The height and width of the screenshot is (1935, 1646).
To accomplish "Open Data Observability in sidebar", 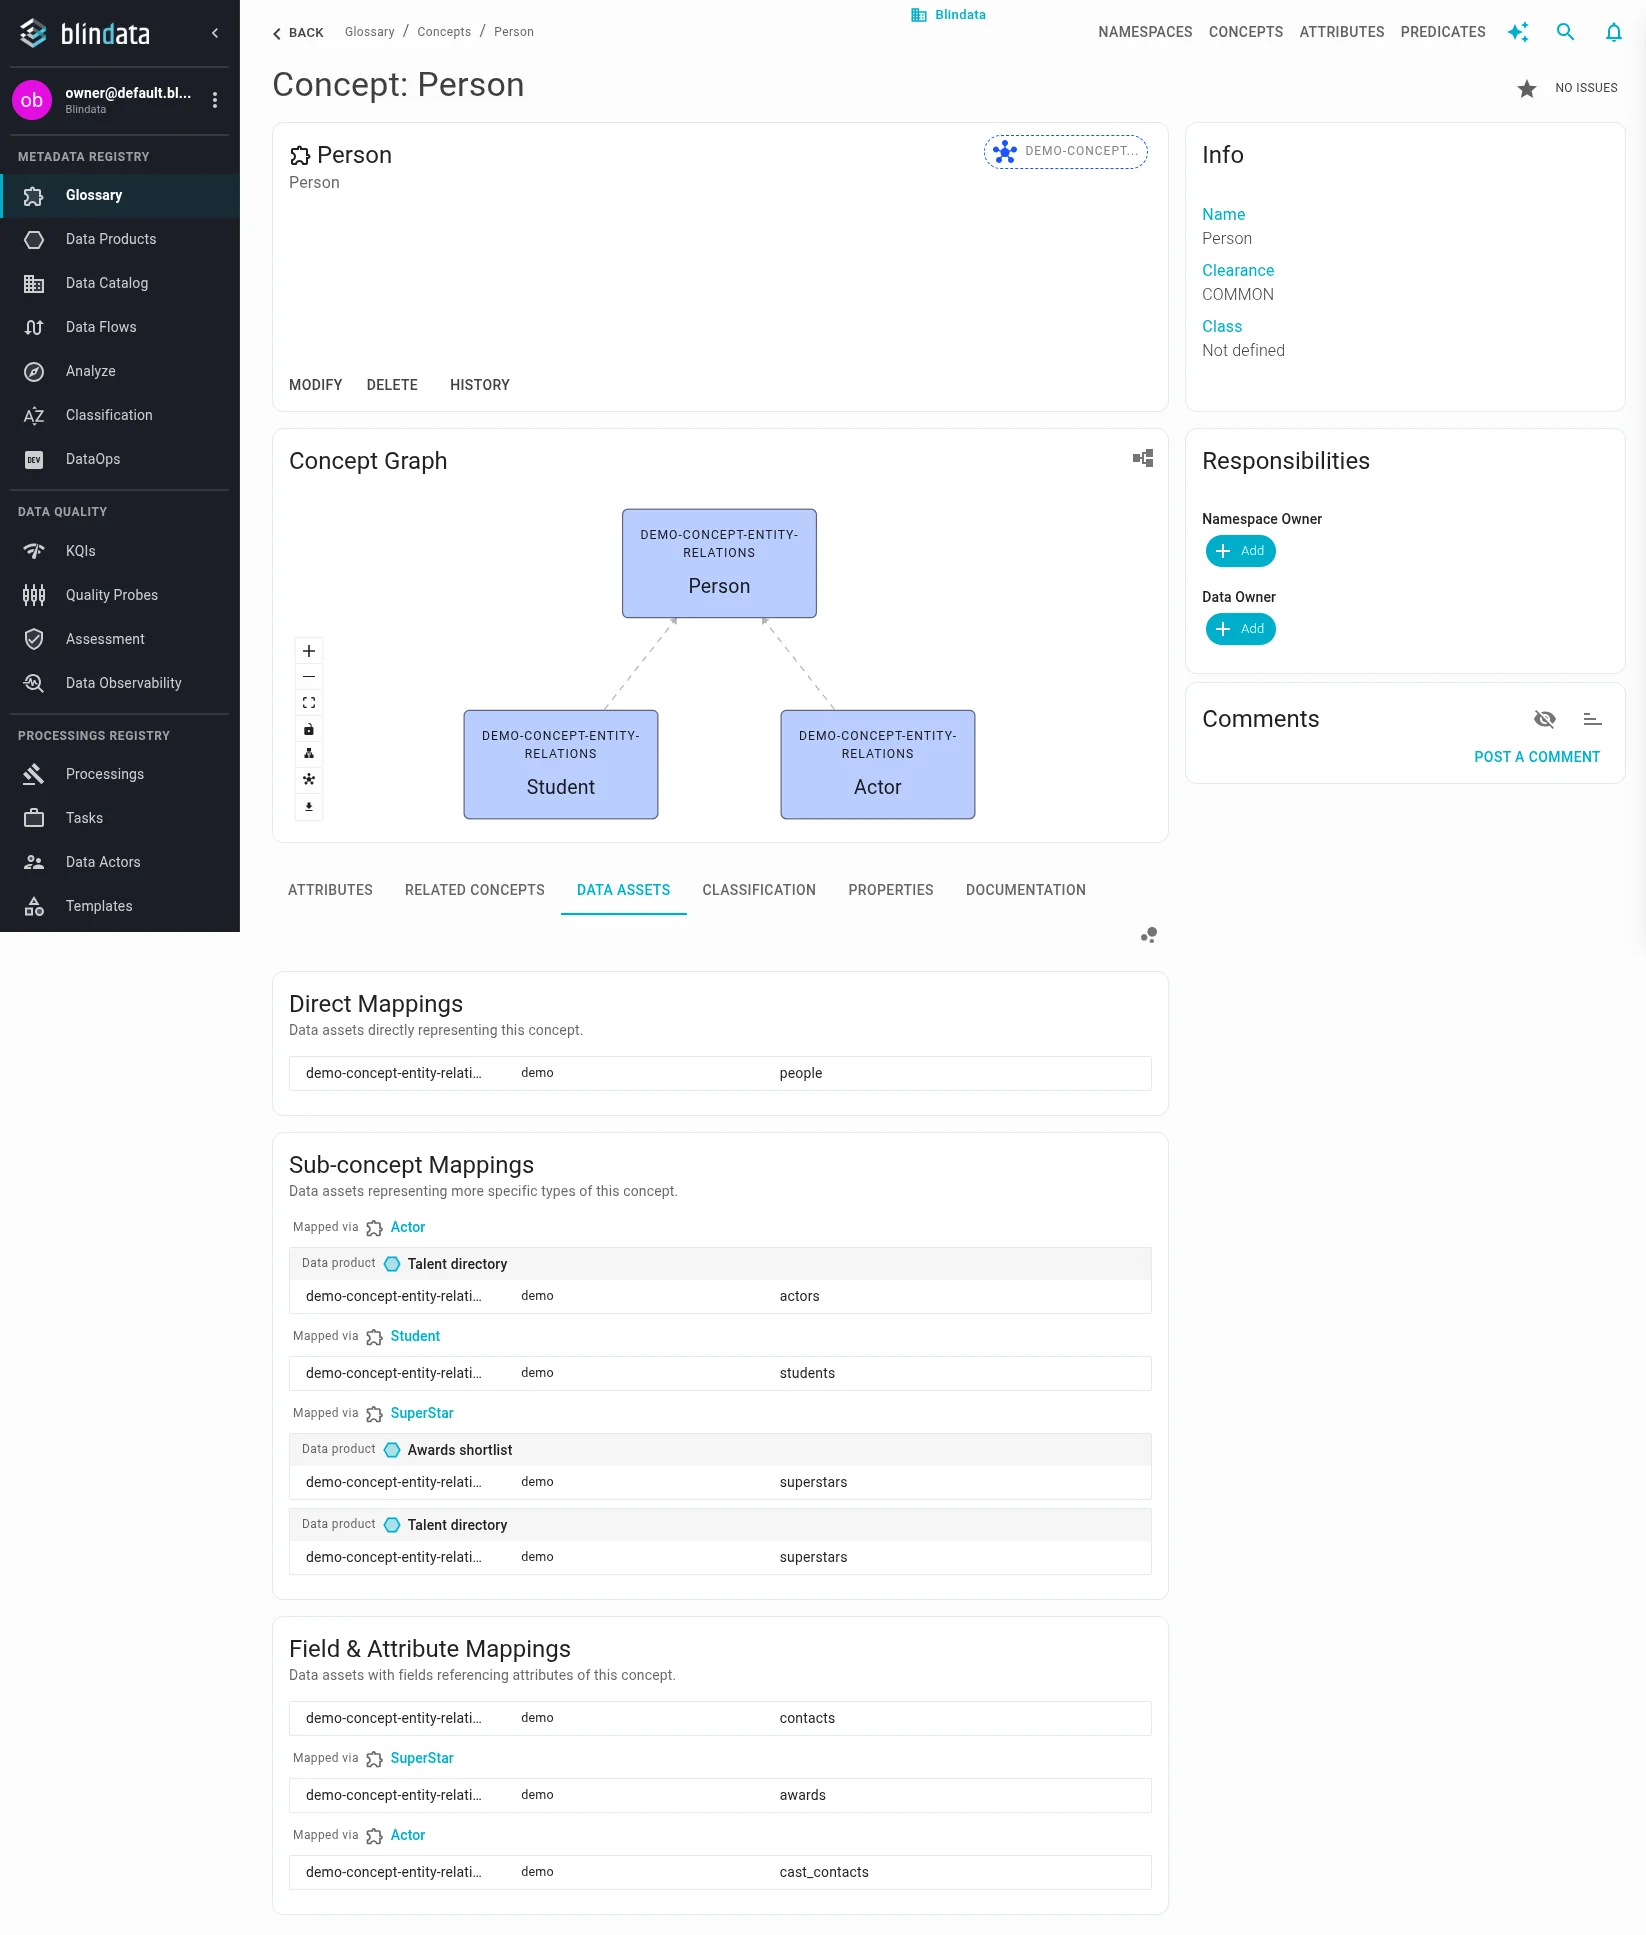I will (120, 683).
